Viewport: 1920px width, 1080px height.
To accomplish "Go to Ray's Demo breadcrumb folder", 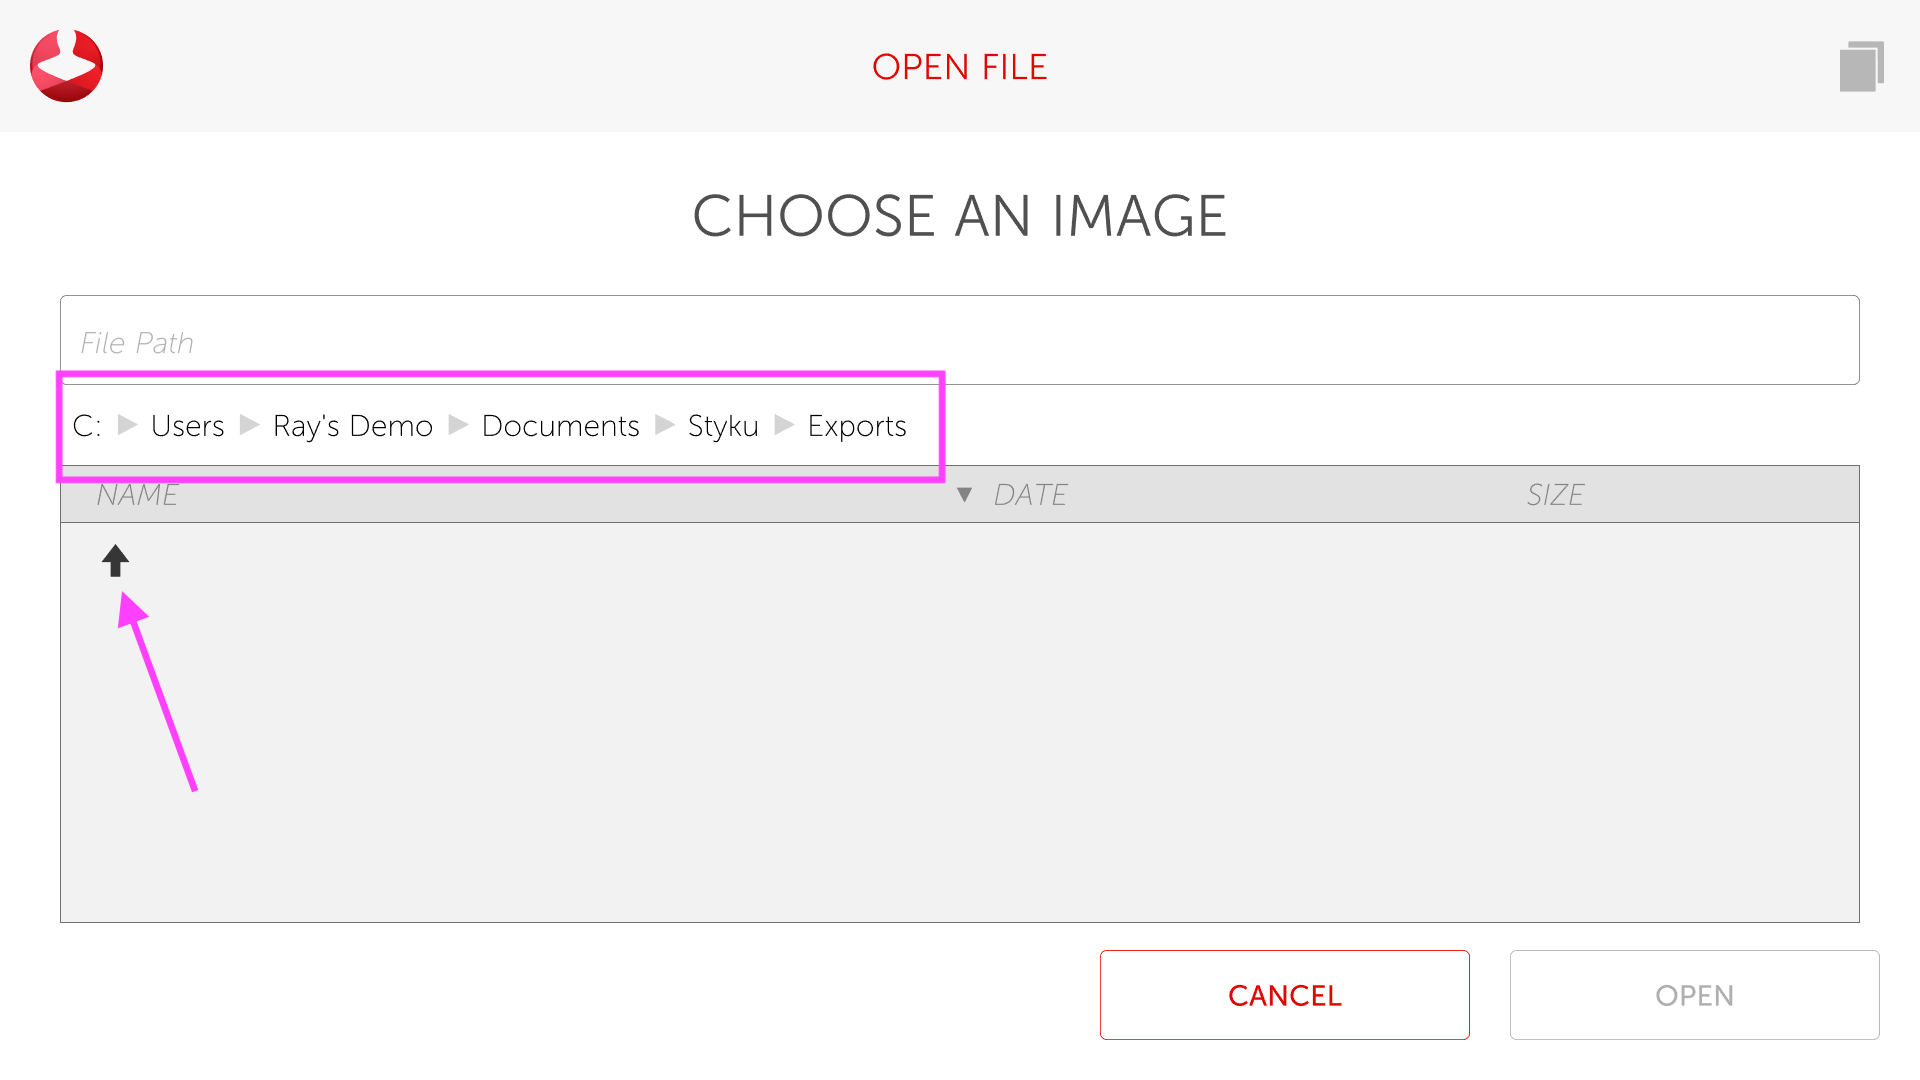I will (352, 426).
